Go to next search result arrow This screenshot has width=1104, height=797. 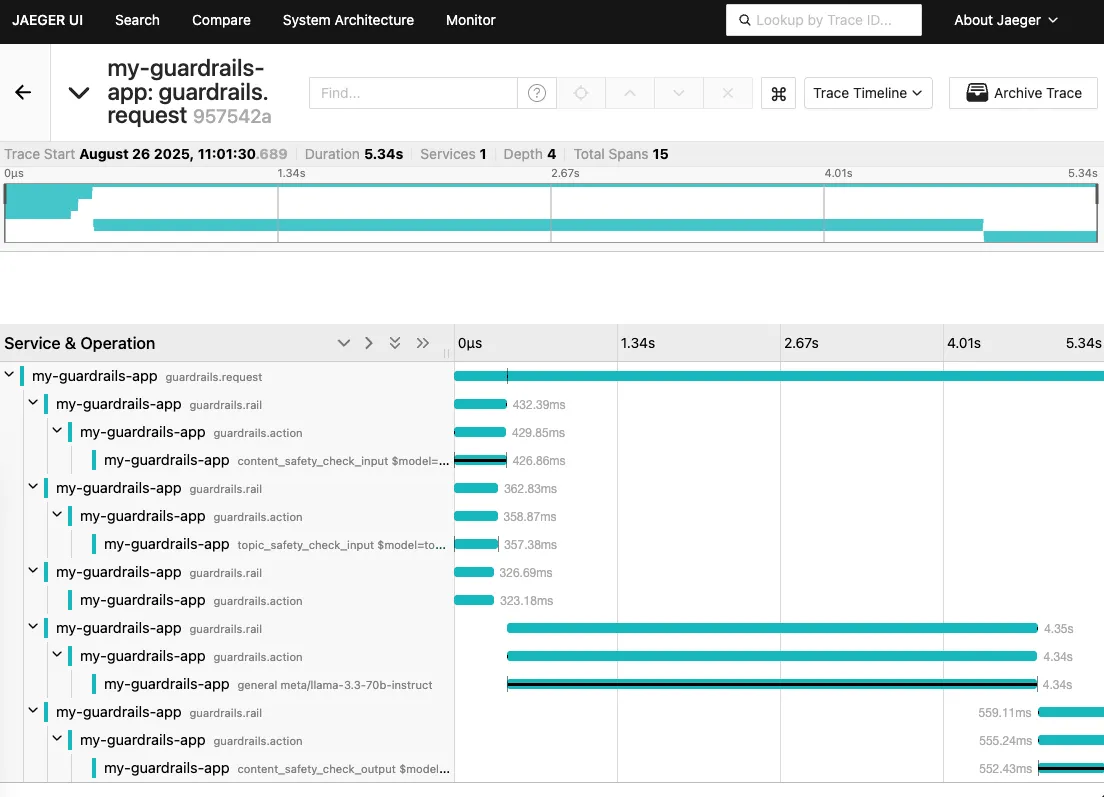(679, 93)
